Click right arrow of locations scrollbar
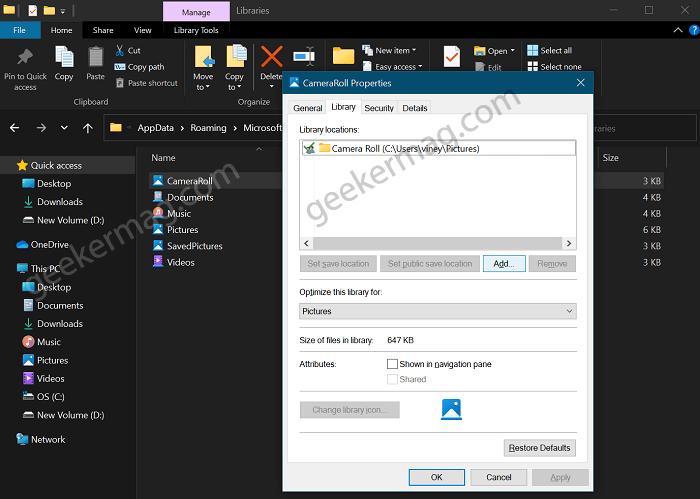Viewport: 700px width, 499px height. click(x=569, y=243)
